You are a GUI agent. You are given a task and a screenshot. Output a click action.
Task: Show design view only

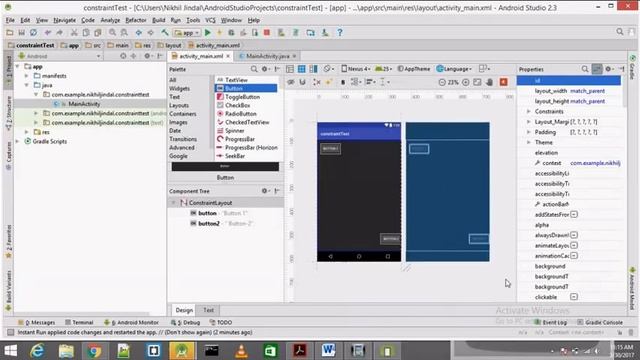click(x=290, y=69)
